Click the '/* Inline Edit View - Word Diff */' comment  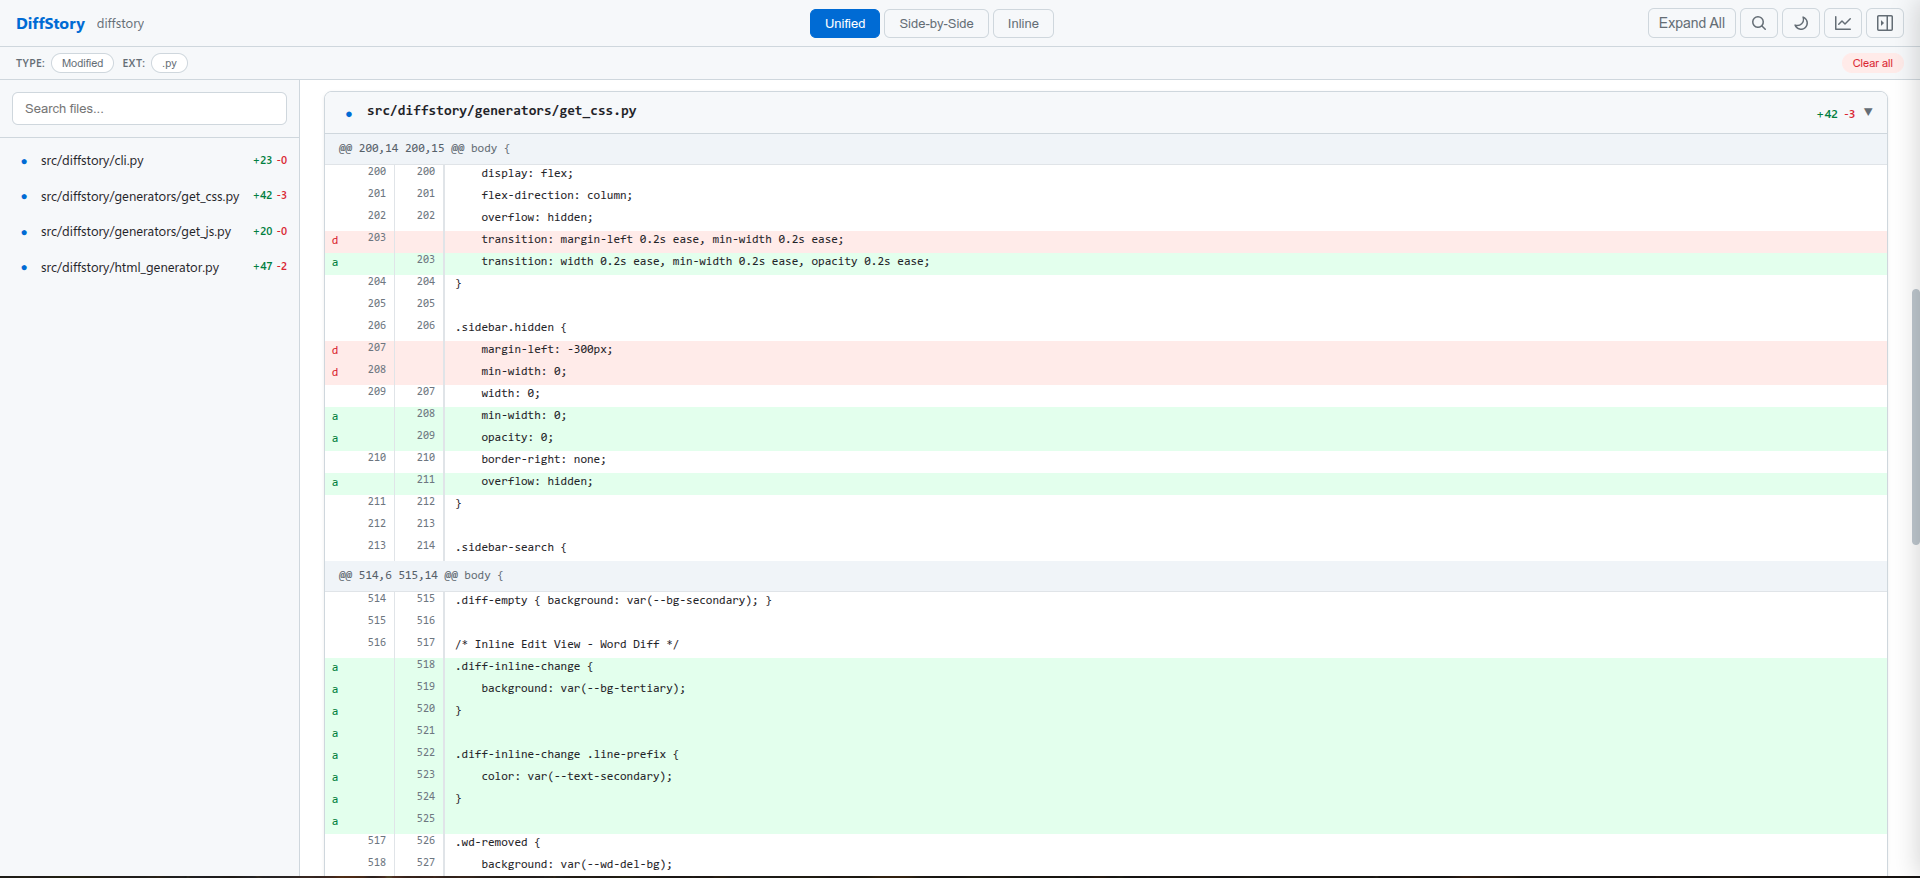coord(1106,645)
